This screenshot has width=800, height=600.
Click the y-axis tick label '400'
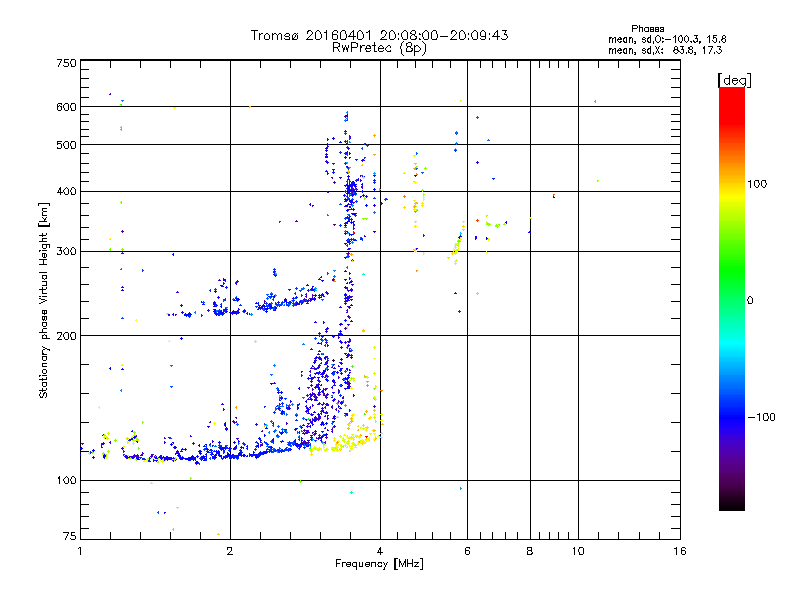(67, 192)
